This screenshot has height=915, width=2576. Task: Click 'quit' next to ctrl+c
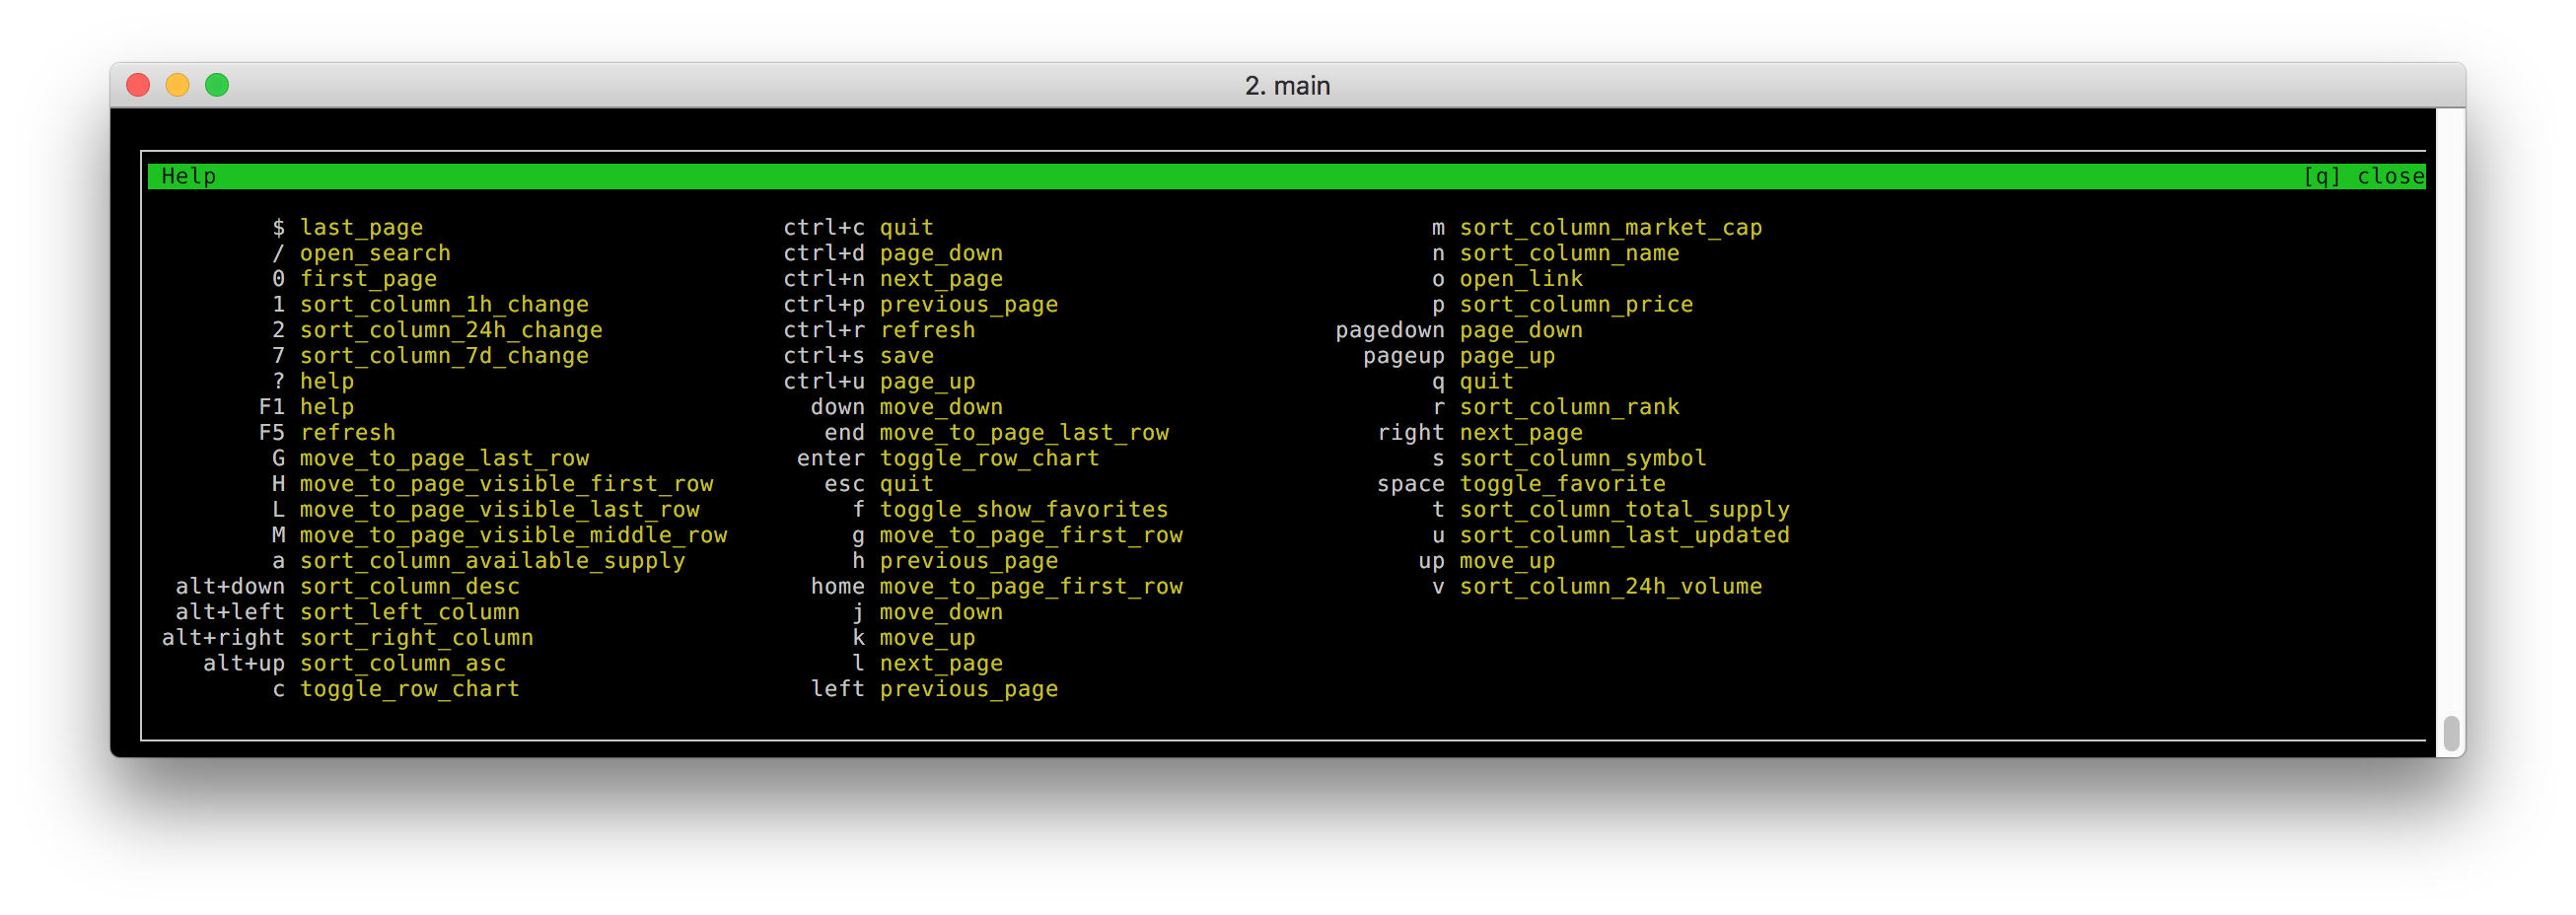click(x=907, y=228)
